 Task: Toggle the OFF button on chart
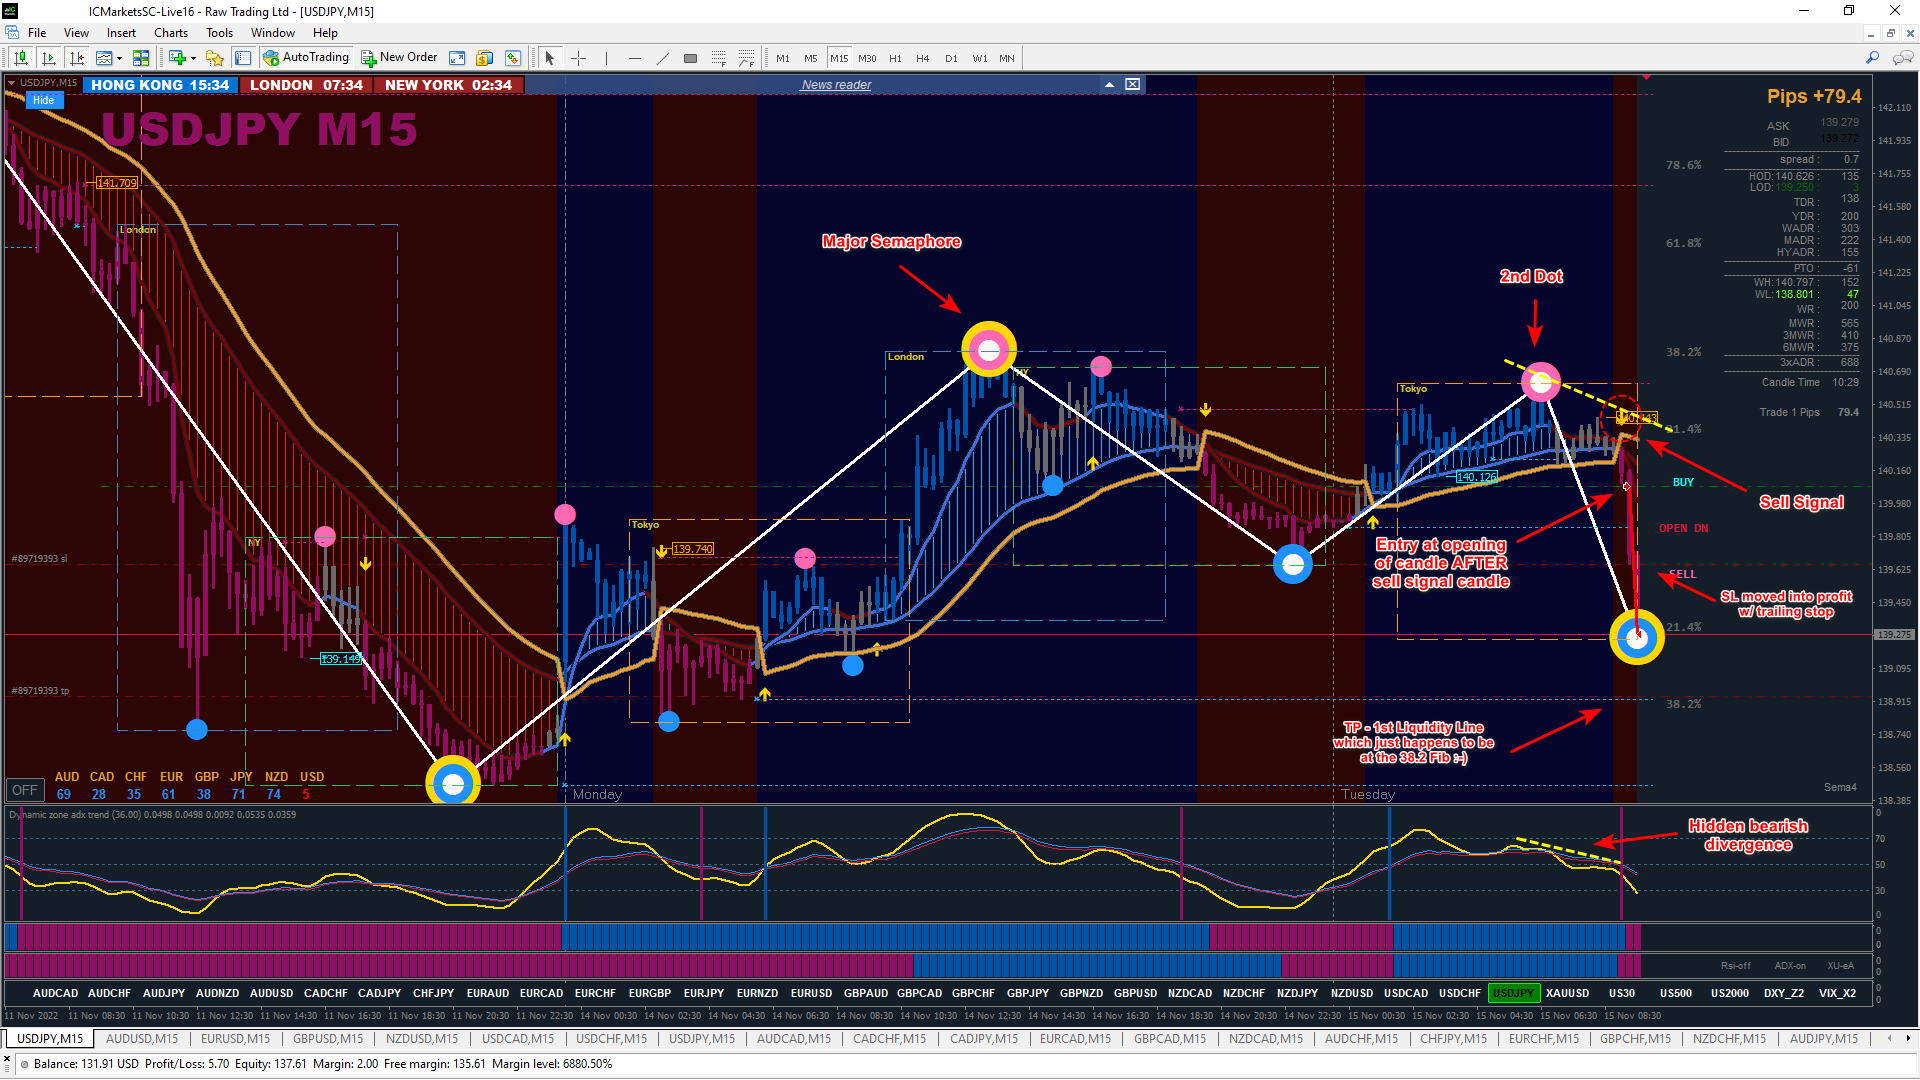pyautogui.click(x=25, y=790)
